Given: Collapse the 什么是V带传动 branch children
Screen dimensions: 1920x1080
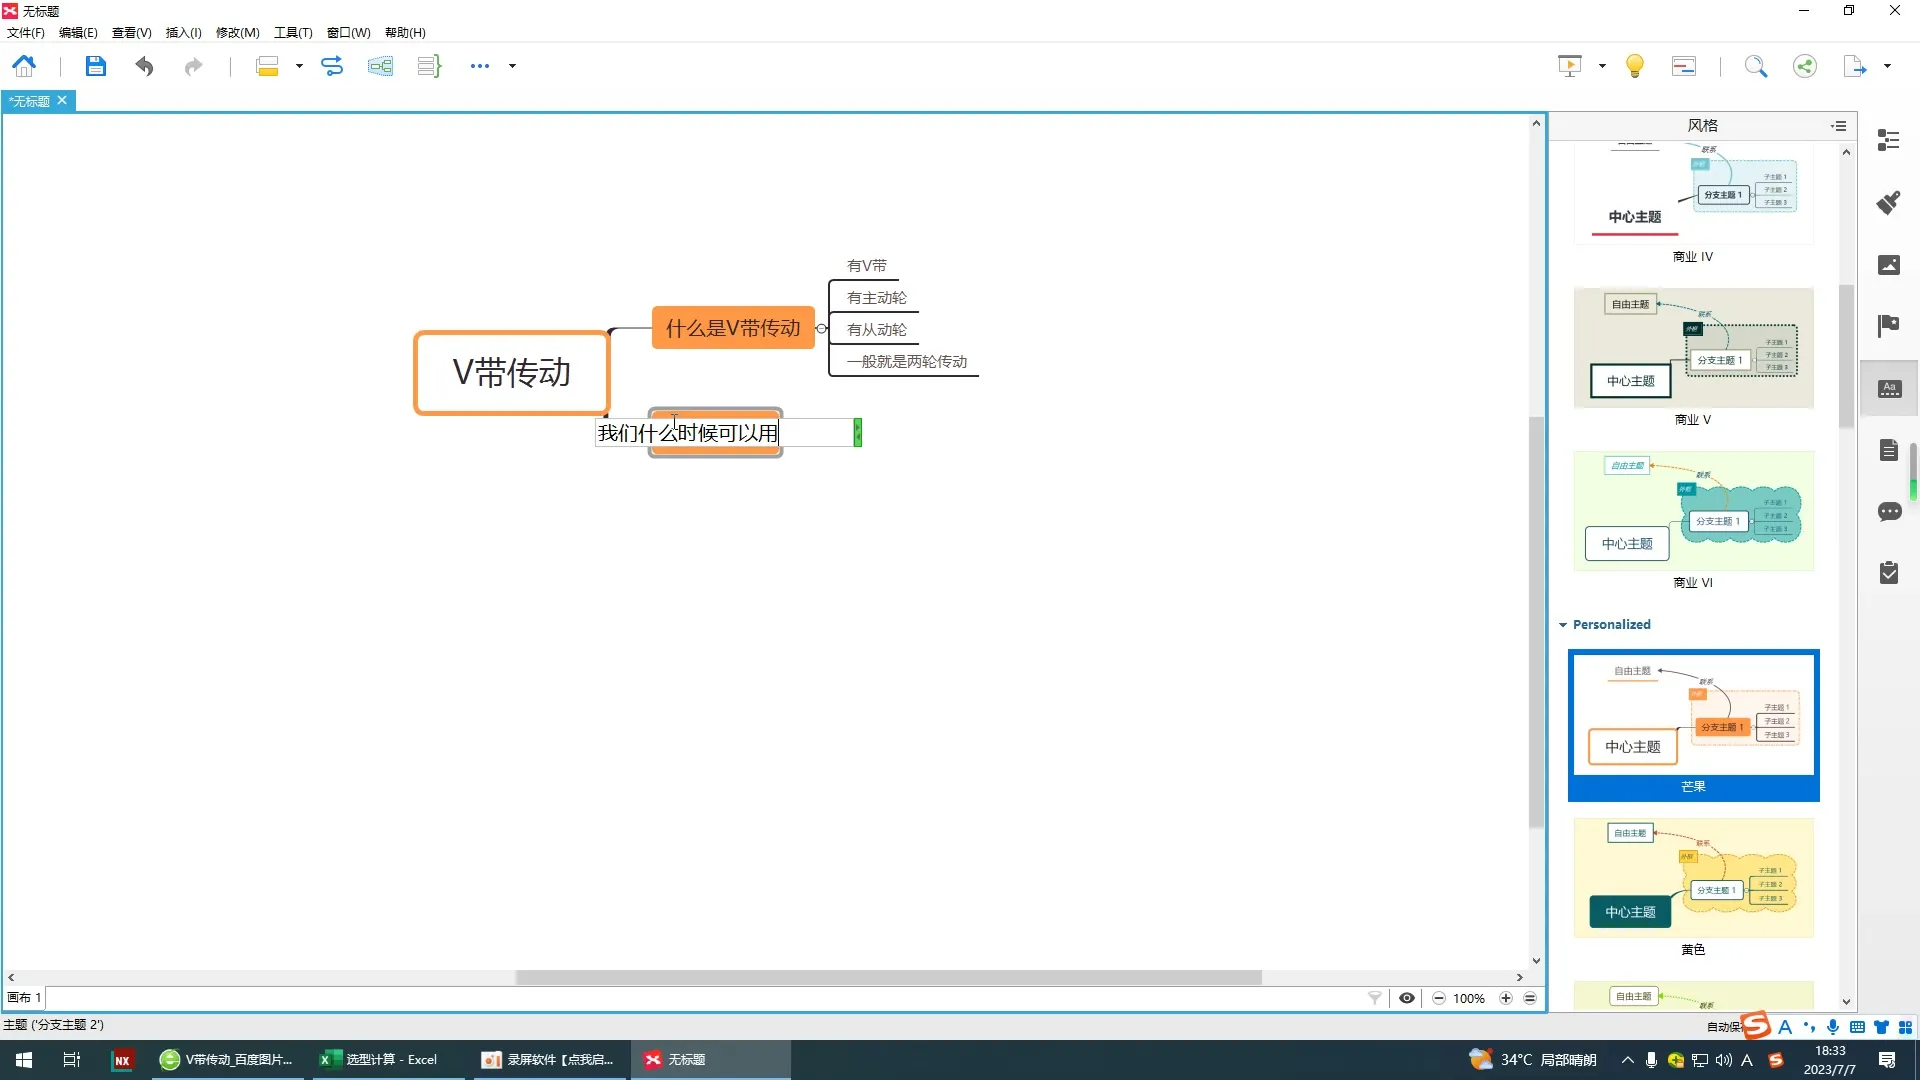Looking at the screenshot, I should [x=821, y=328].
